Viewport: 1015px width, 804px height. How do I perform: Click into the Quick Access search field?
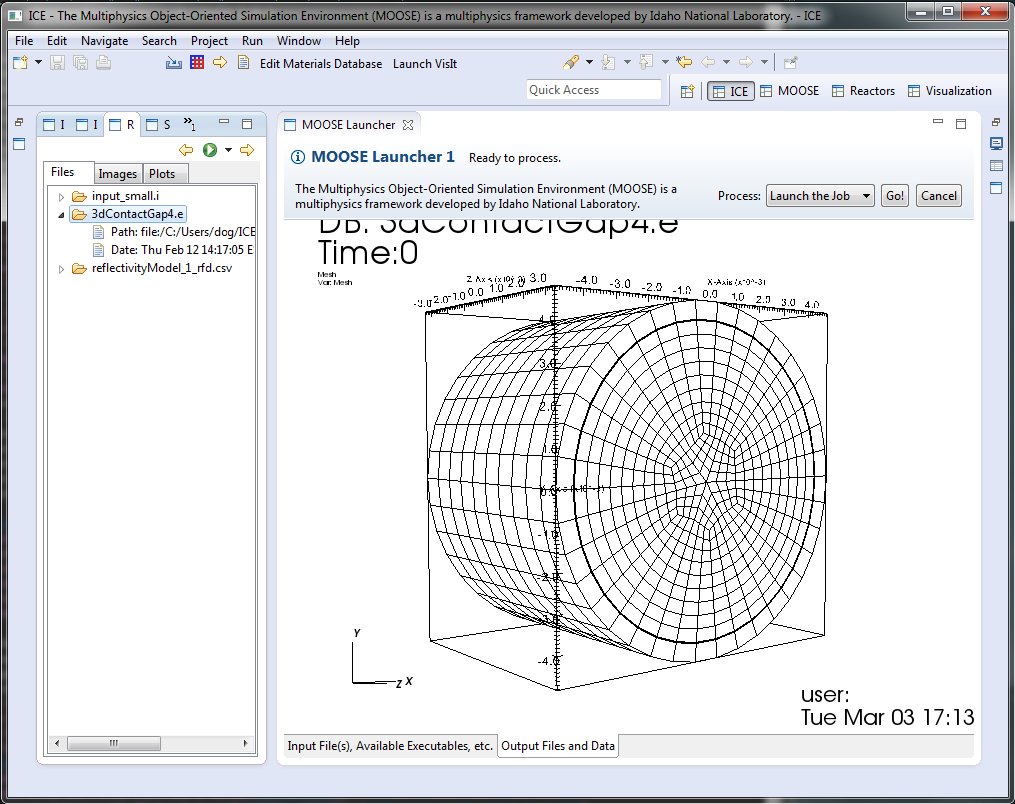tap(594, 90)
